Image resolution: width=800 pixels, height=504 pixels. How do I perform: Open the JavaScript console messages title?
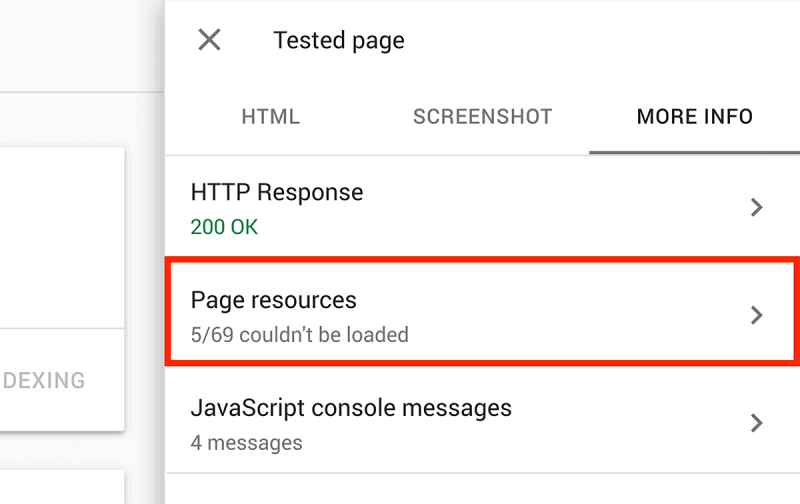351,408
